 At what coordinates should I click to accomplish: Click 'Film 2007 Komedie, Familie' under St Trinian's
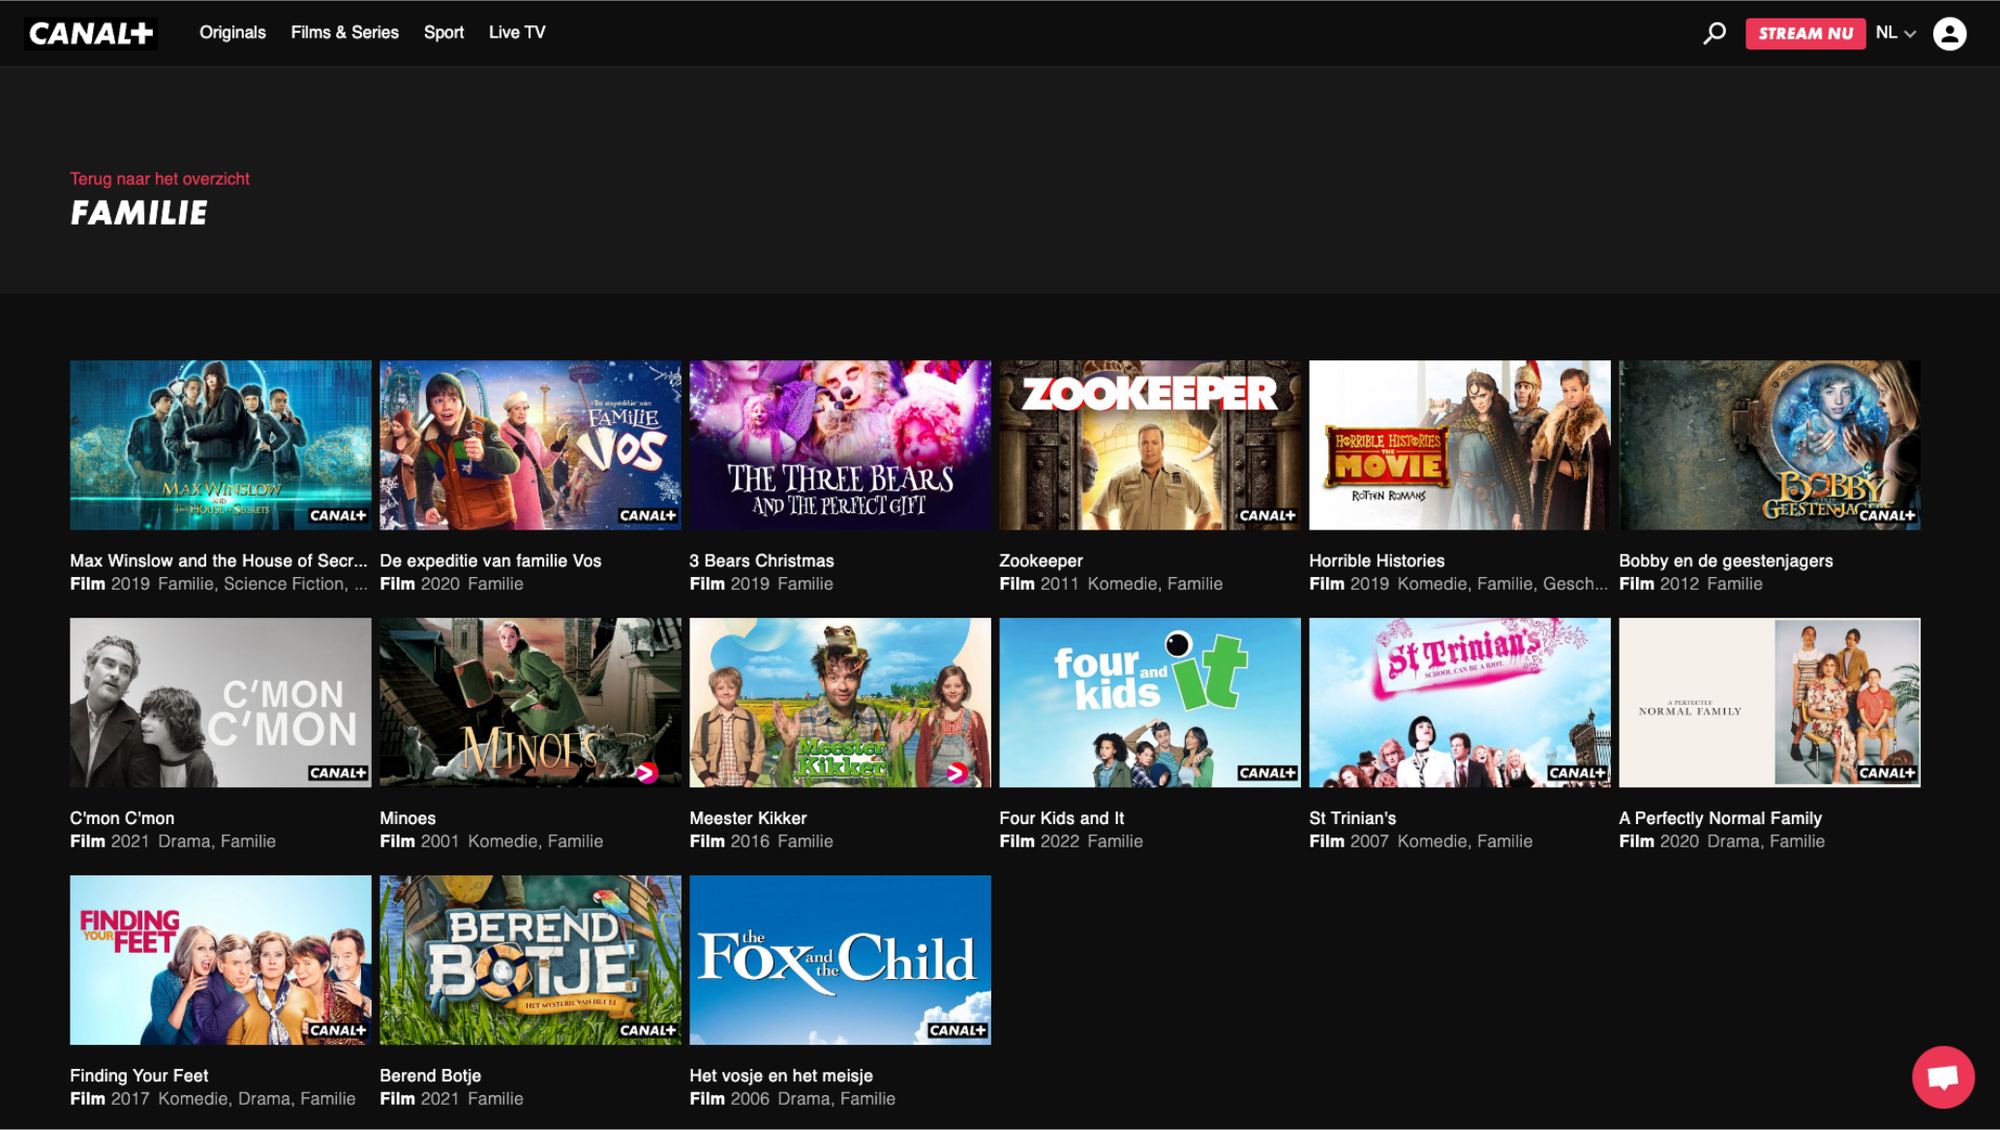click(x=1421, y=841)
